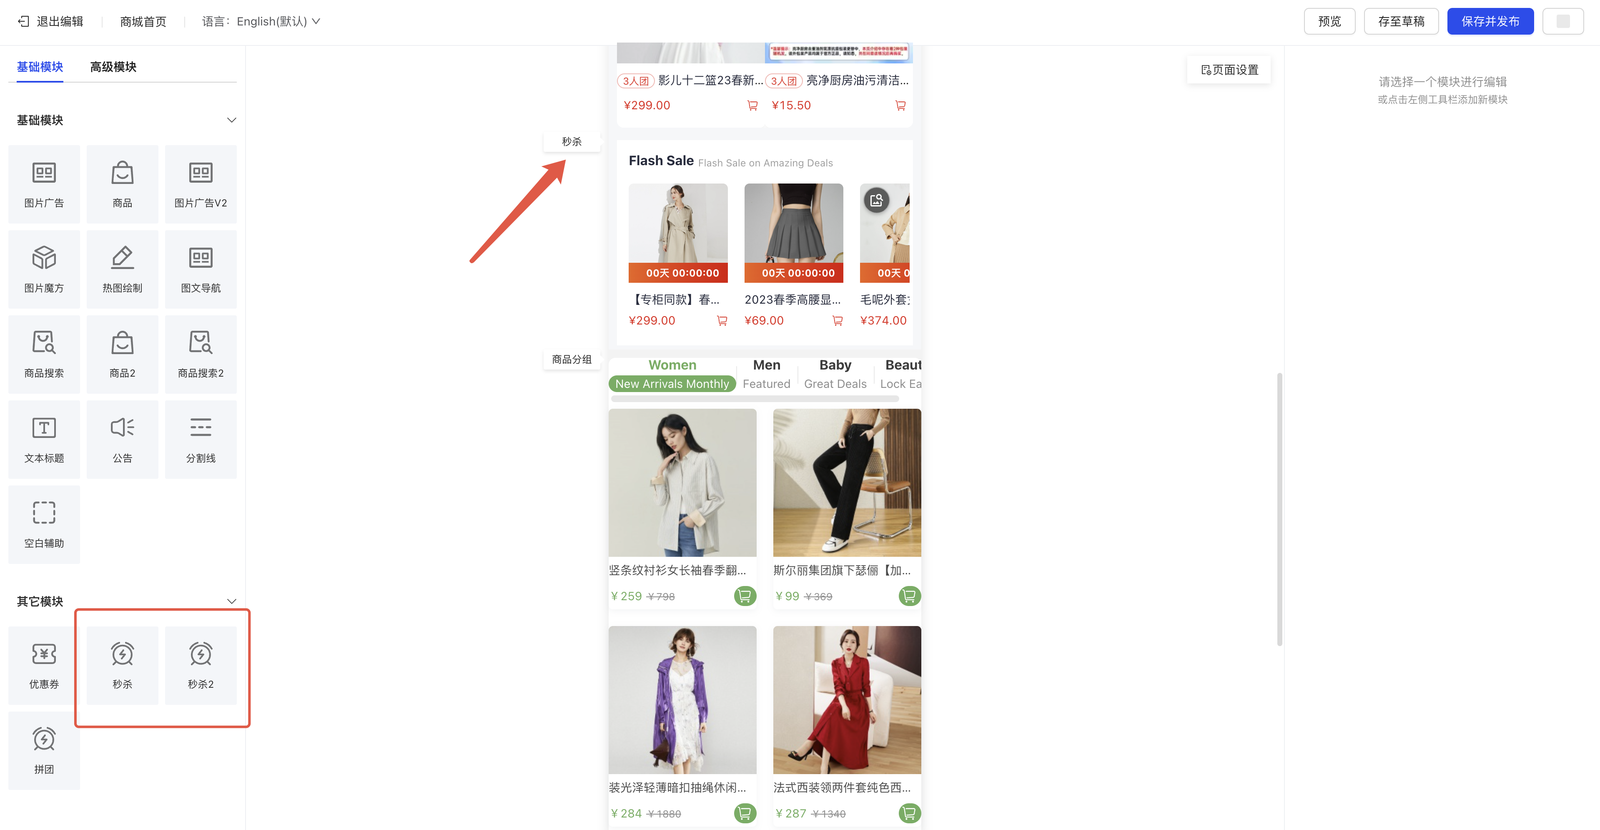Collapse the 基础模块 section
Image resolution: width=1600 pixels, height=830 pixels.
coord(231,120)
